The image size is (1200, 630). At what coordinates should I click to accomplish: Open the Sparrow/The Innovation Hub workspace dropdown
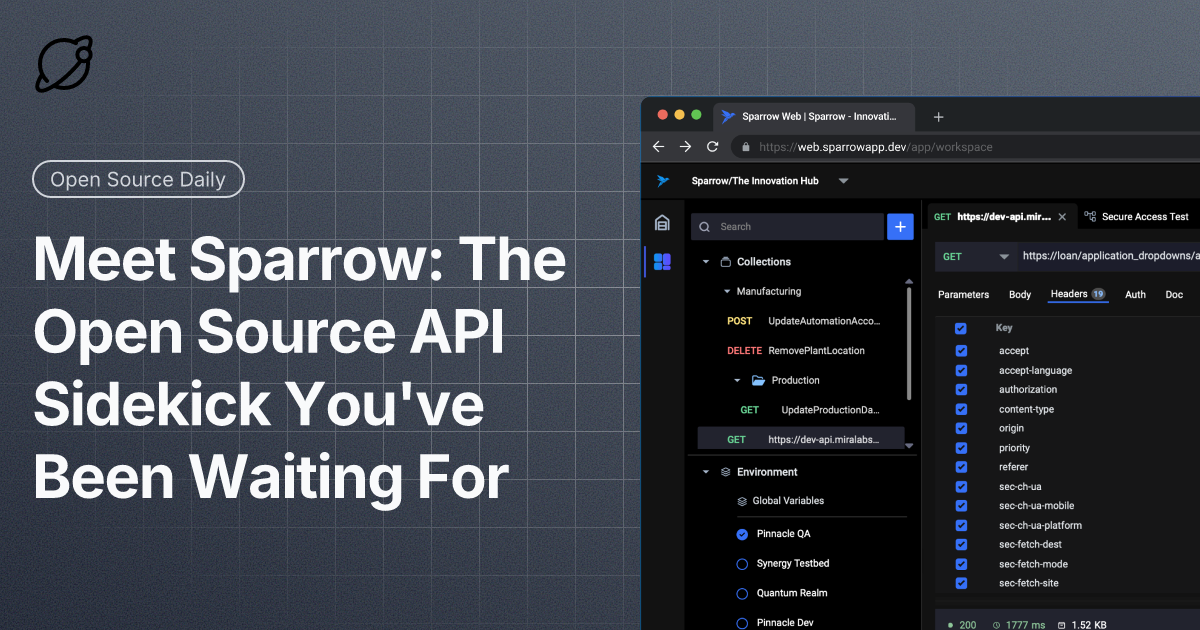point(843,181)
